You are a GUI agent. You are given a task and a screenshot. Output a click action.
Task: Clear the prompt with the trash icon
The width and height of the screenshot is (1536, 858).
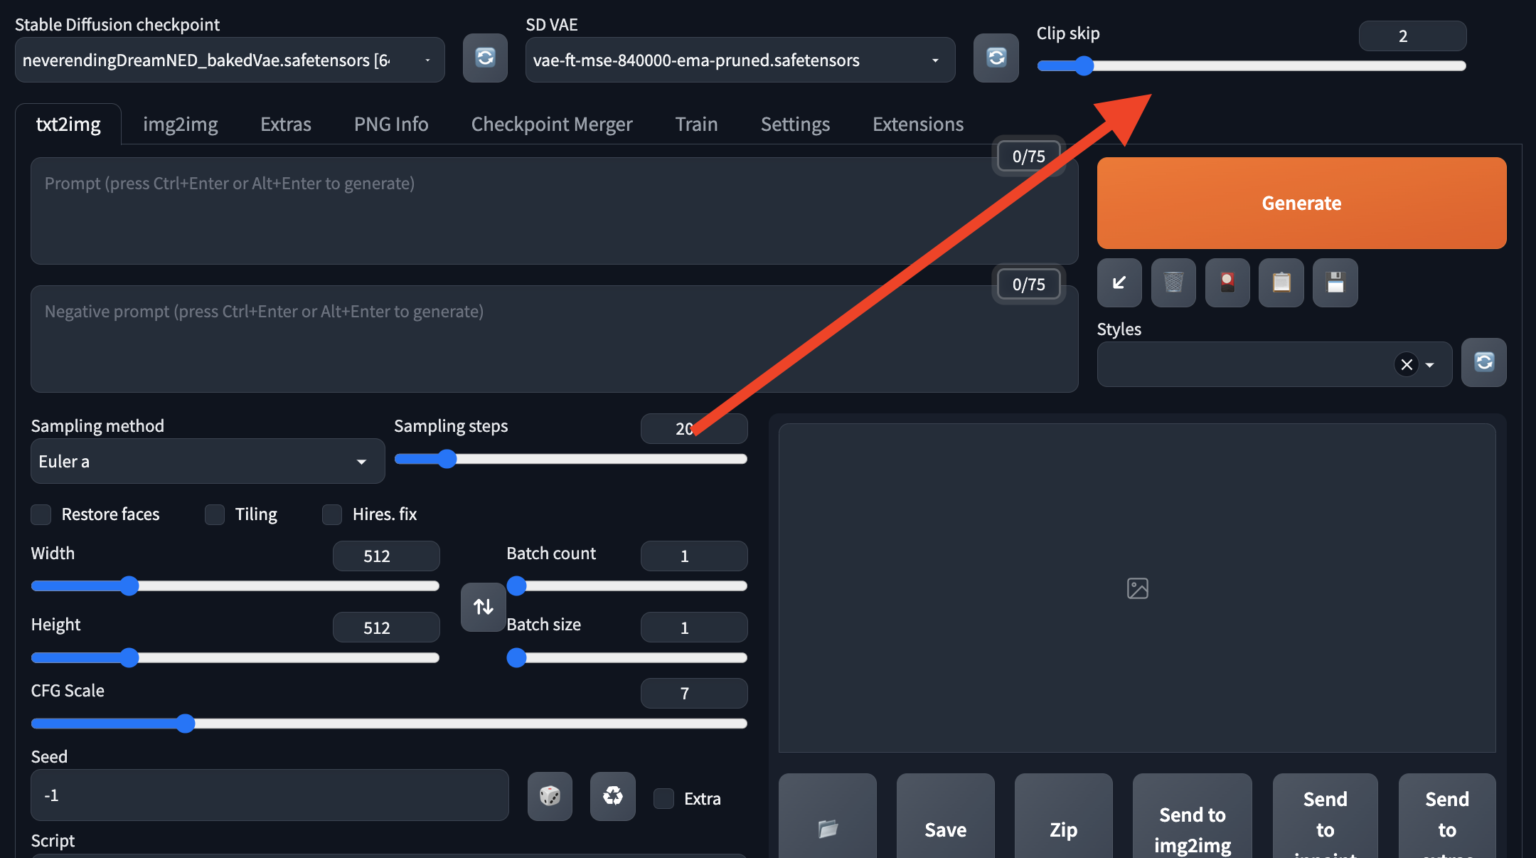1173,283
